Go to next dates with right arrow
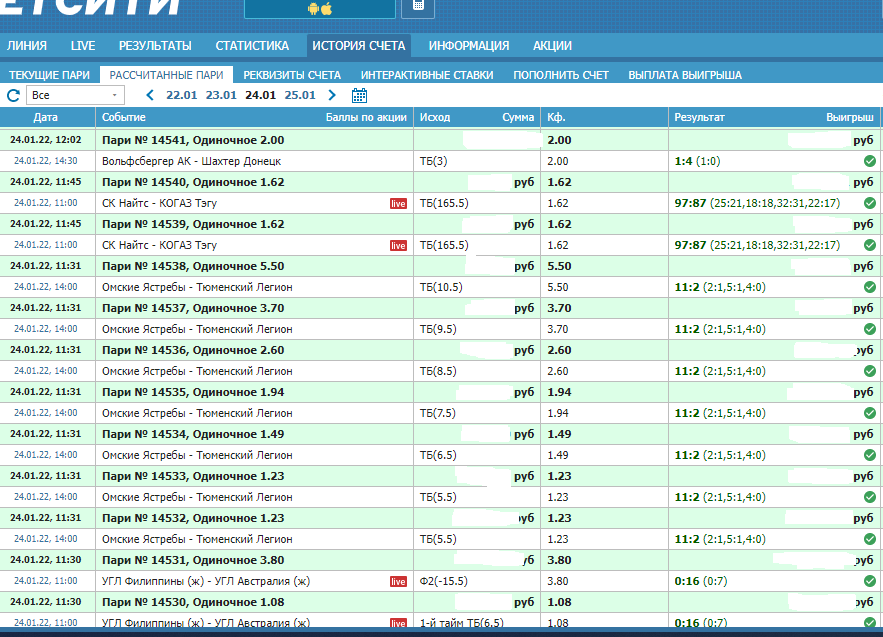Screen dimensions: 883x637 pyautogui.click(x=332, y=96)
